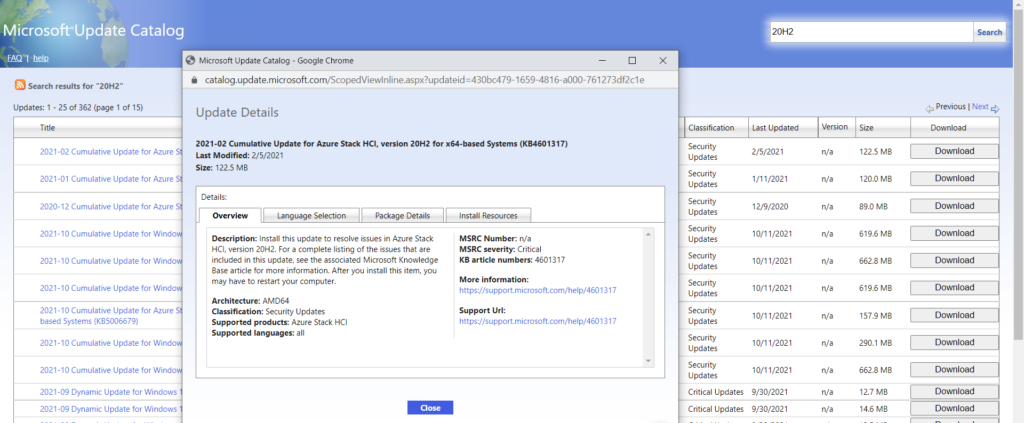Image resolution: width=1024 pixels, height=423 pixels.
Task: Click the '1/11/2021' date cell
Action: click(x=770, y=179)
